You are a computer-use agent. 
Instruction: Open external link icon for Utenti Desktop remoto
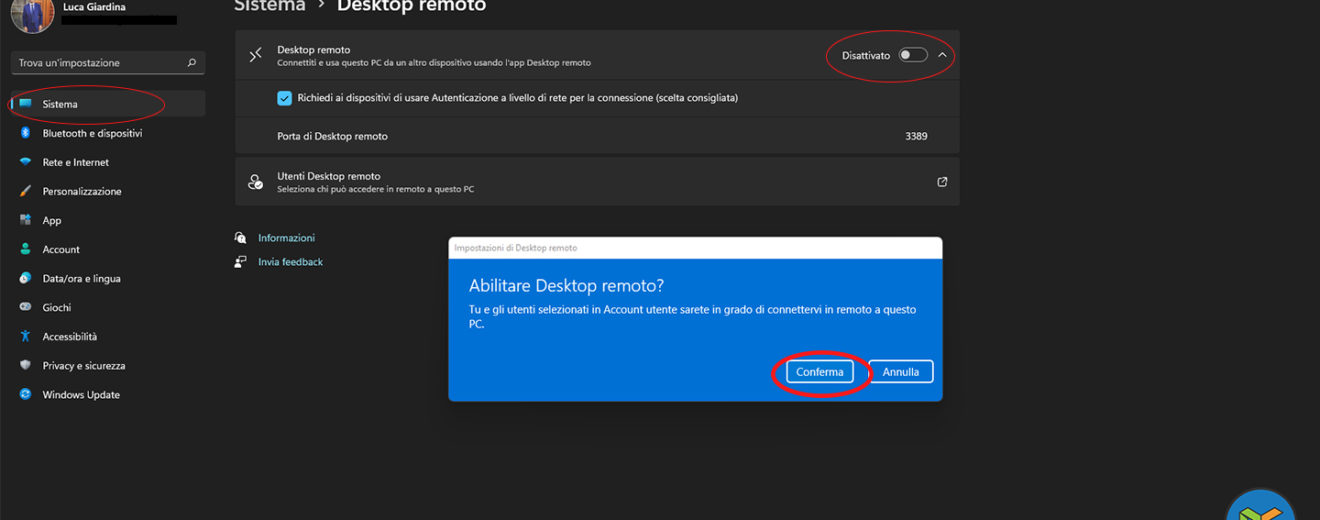pyautogui.click(x=941, y=182)
